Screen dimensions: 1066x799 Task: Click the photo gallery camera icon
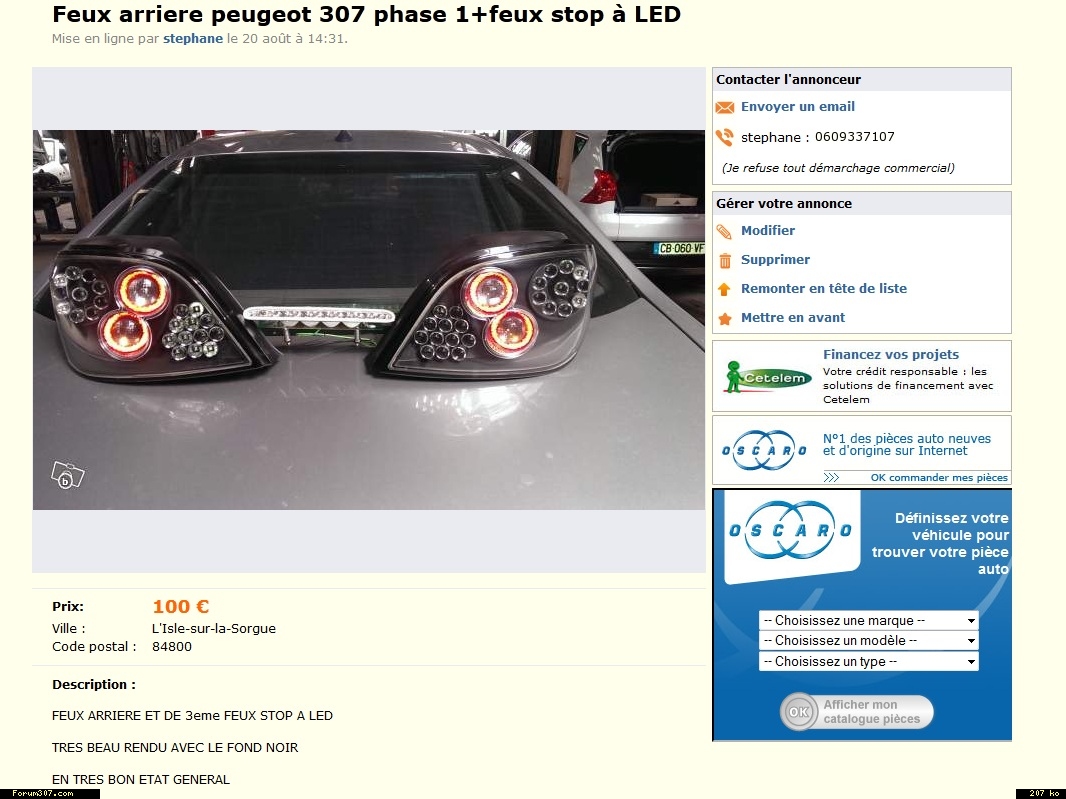click(67, 475)
